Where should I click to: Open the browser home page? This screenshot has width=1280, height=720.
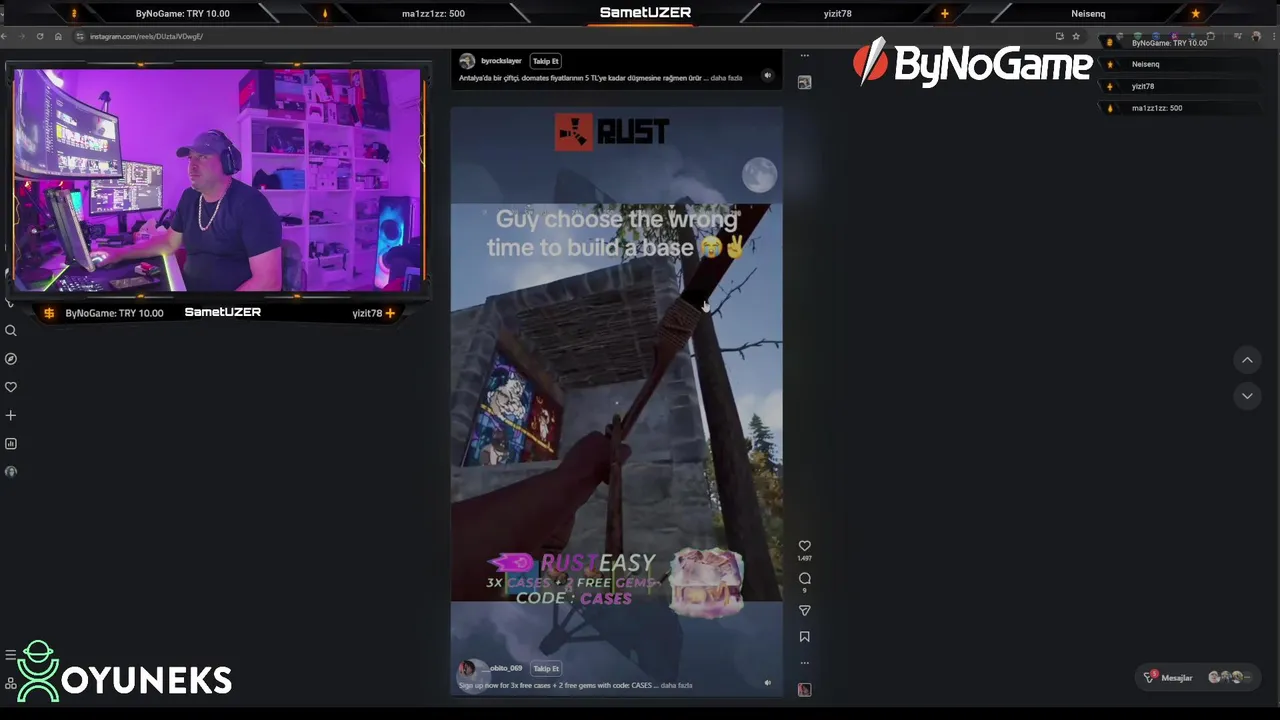pyautogui.click(x=58, y=36)
